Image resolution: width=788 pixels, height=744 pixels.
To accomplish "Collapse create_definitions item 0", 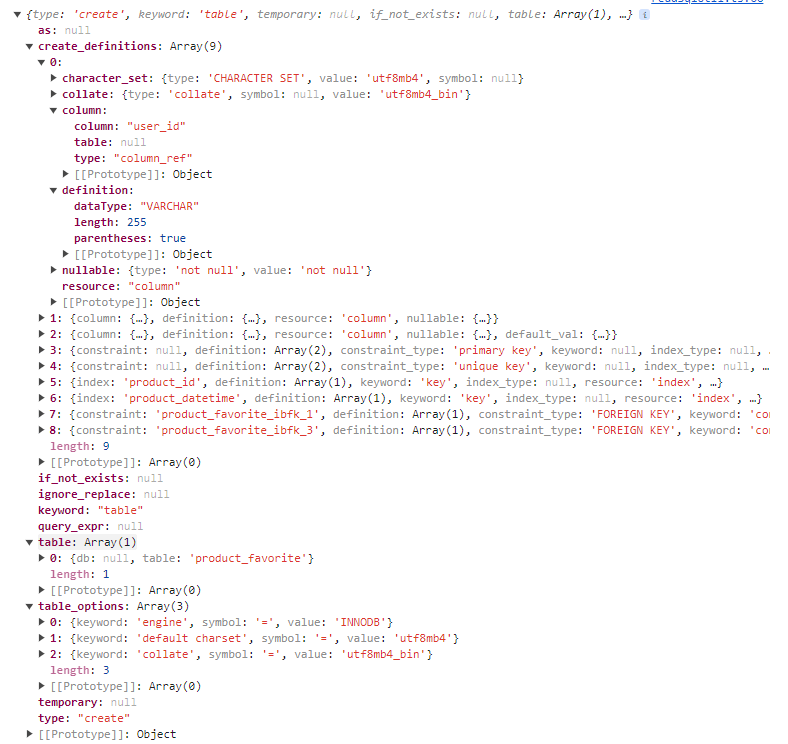I will [41, 63].
